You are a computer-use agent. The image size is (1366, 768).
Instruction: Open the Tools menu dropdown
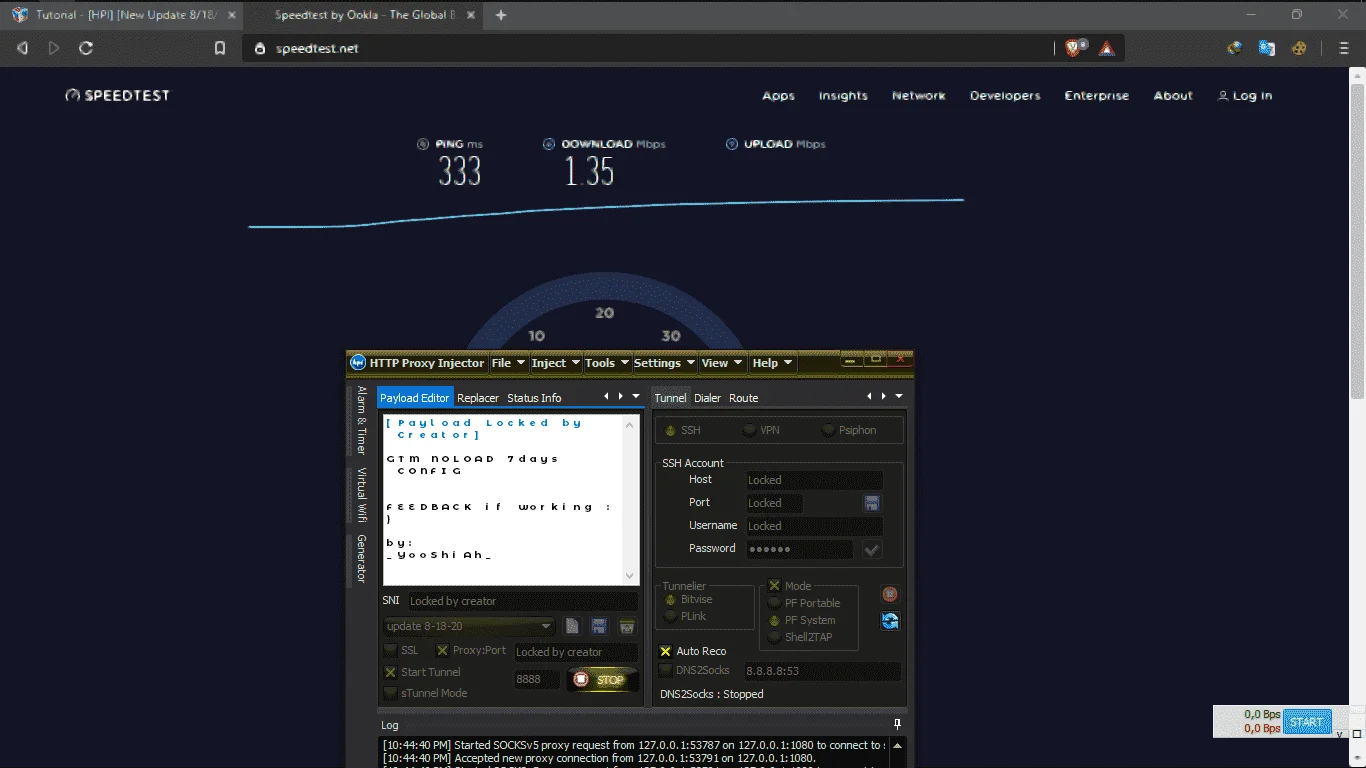(x=607, y=363)
